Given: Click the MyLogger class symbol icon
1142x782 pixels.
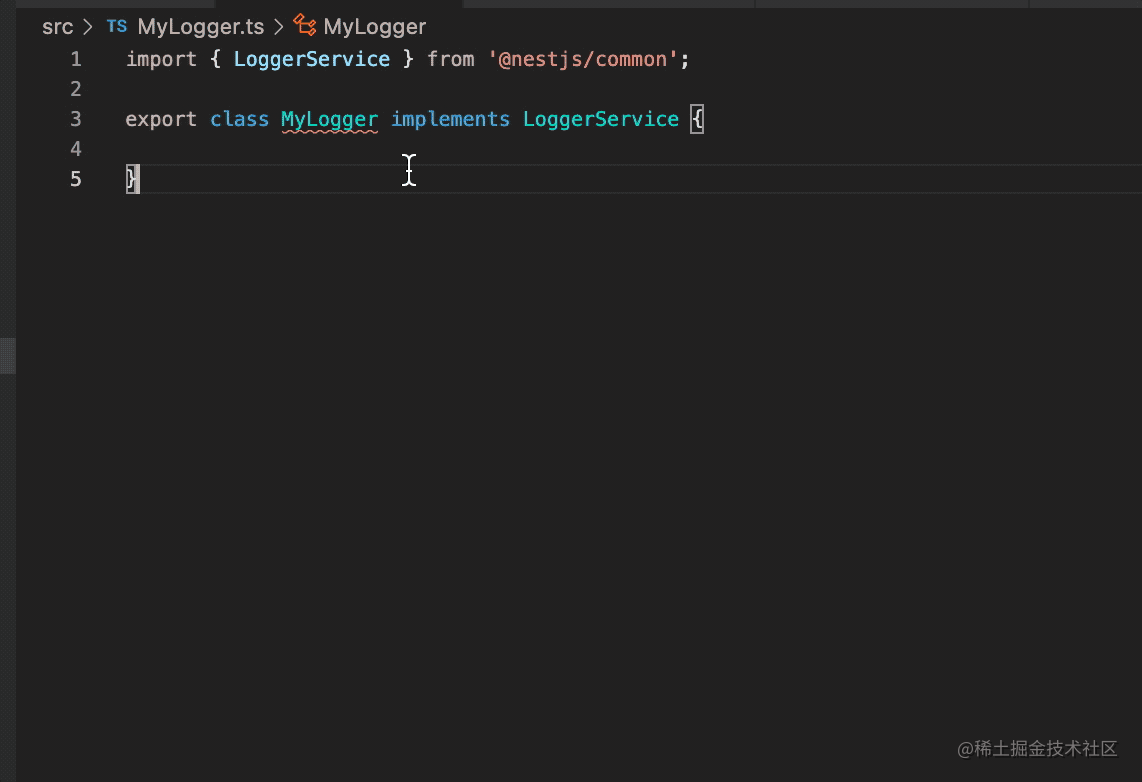Looking at the screenshot, I should pos(304,25).
